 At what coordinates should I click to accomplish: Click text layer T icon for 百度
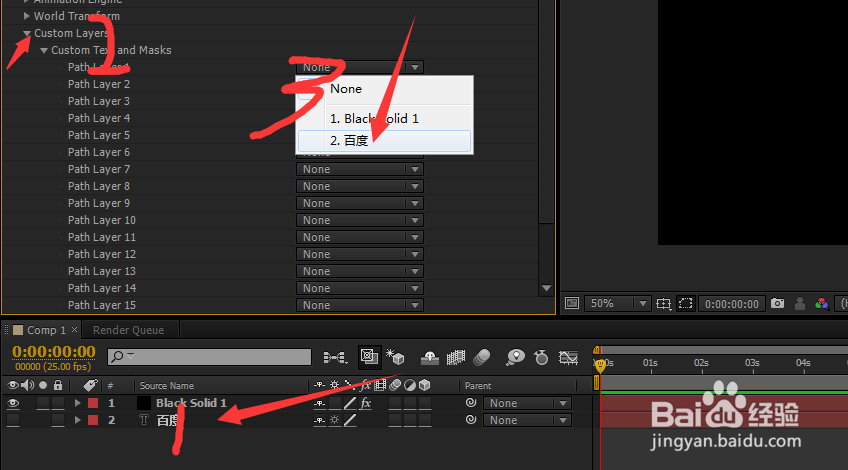point(143,420)
